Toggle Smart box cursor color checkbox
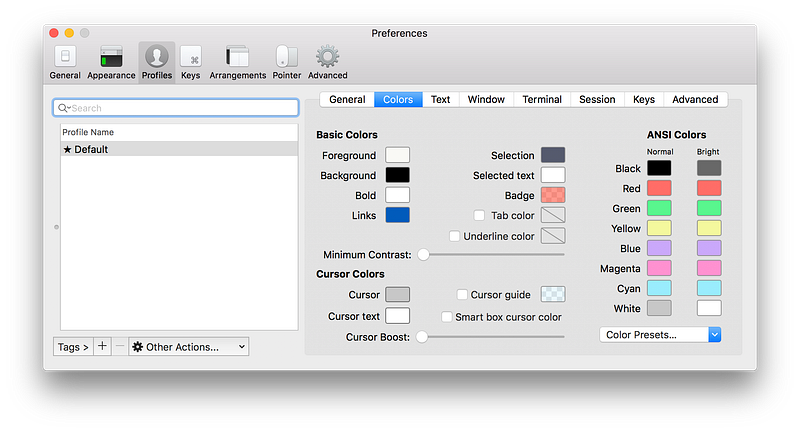Screen dimensions: 800x432 coord(446,317)
